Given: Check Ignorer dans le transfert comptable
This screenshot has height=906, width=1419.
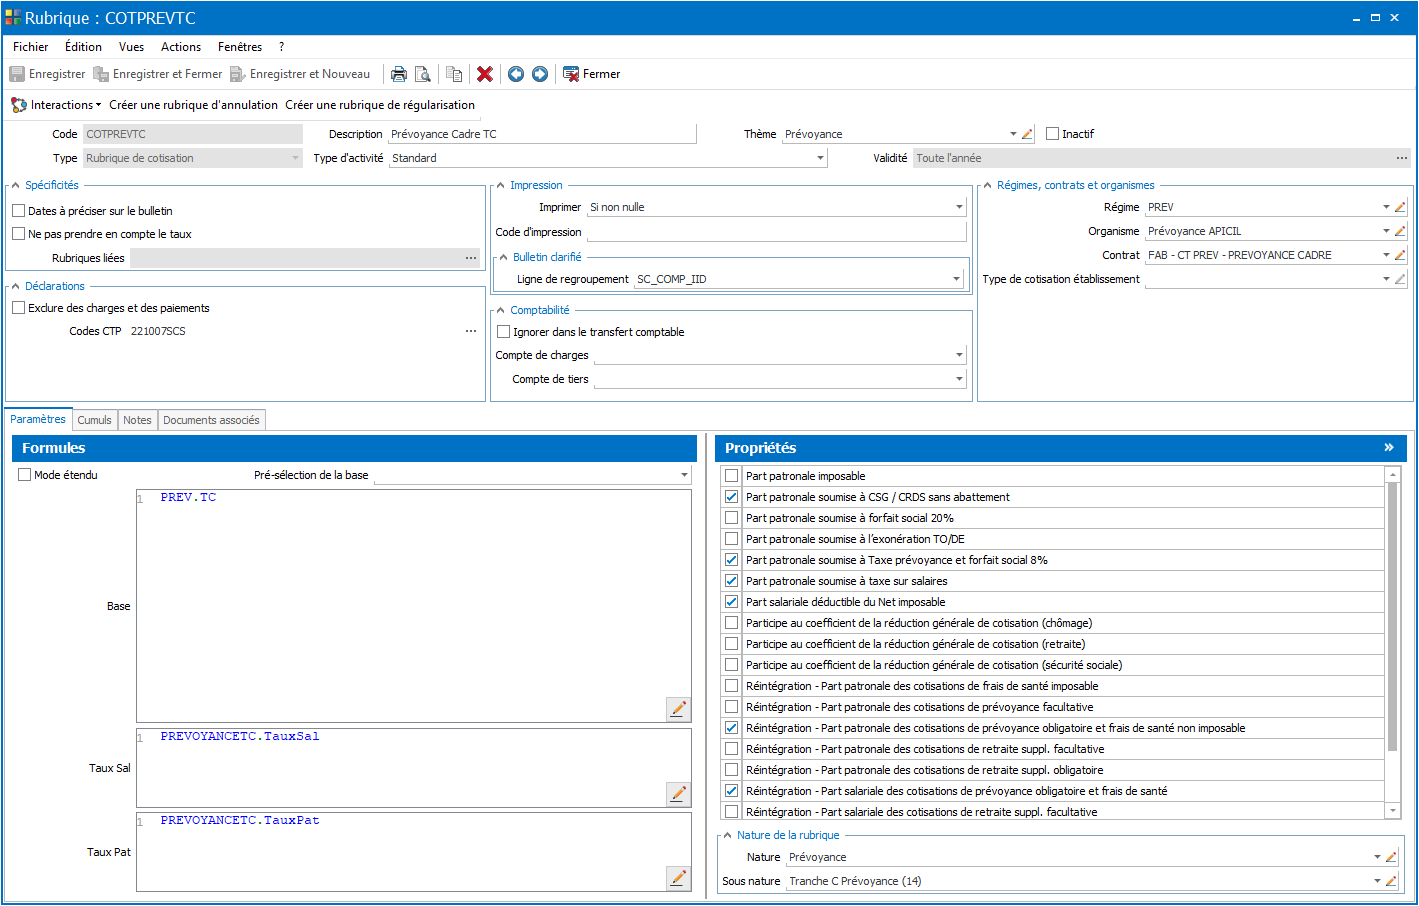Looking at the screenshot, I should click(x=503, y=332).
